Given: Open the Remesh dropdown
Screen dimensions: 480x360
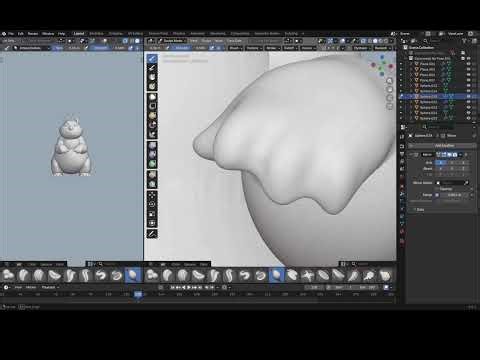Looking at the screenshot, I should pyautogui.click(x=382, y=48).
